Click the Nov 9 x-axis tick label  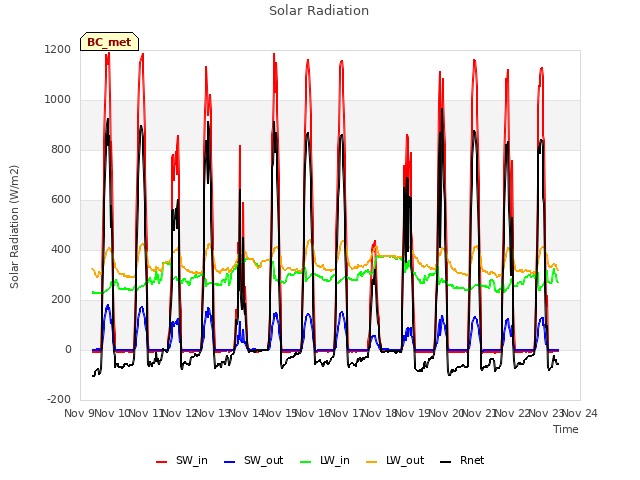[78, 413]
